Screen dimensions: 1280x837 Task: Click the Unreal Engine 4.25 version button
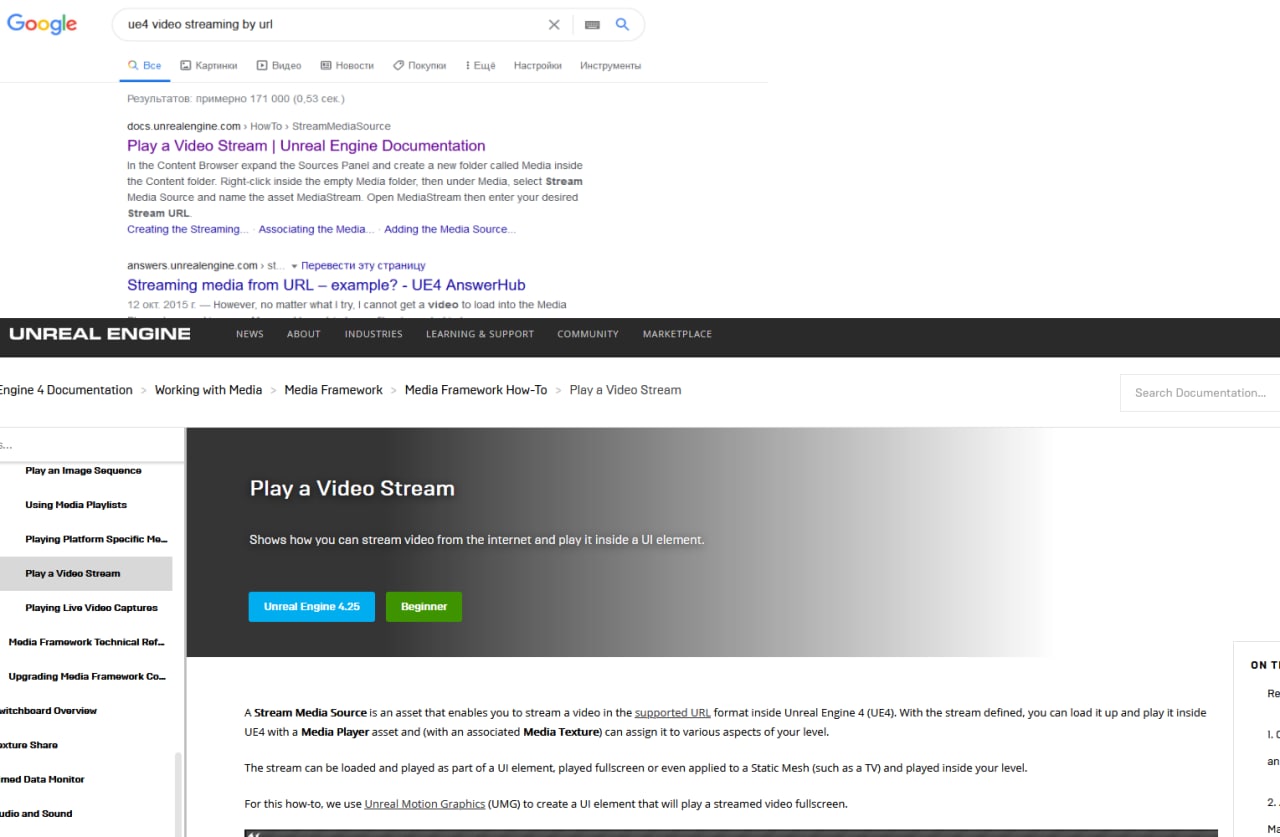[x=312, y=607]
